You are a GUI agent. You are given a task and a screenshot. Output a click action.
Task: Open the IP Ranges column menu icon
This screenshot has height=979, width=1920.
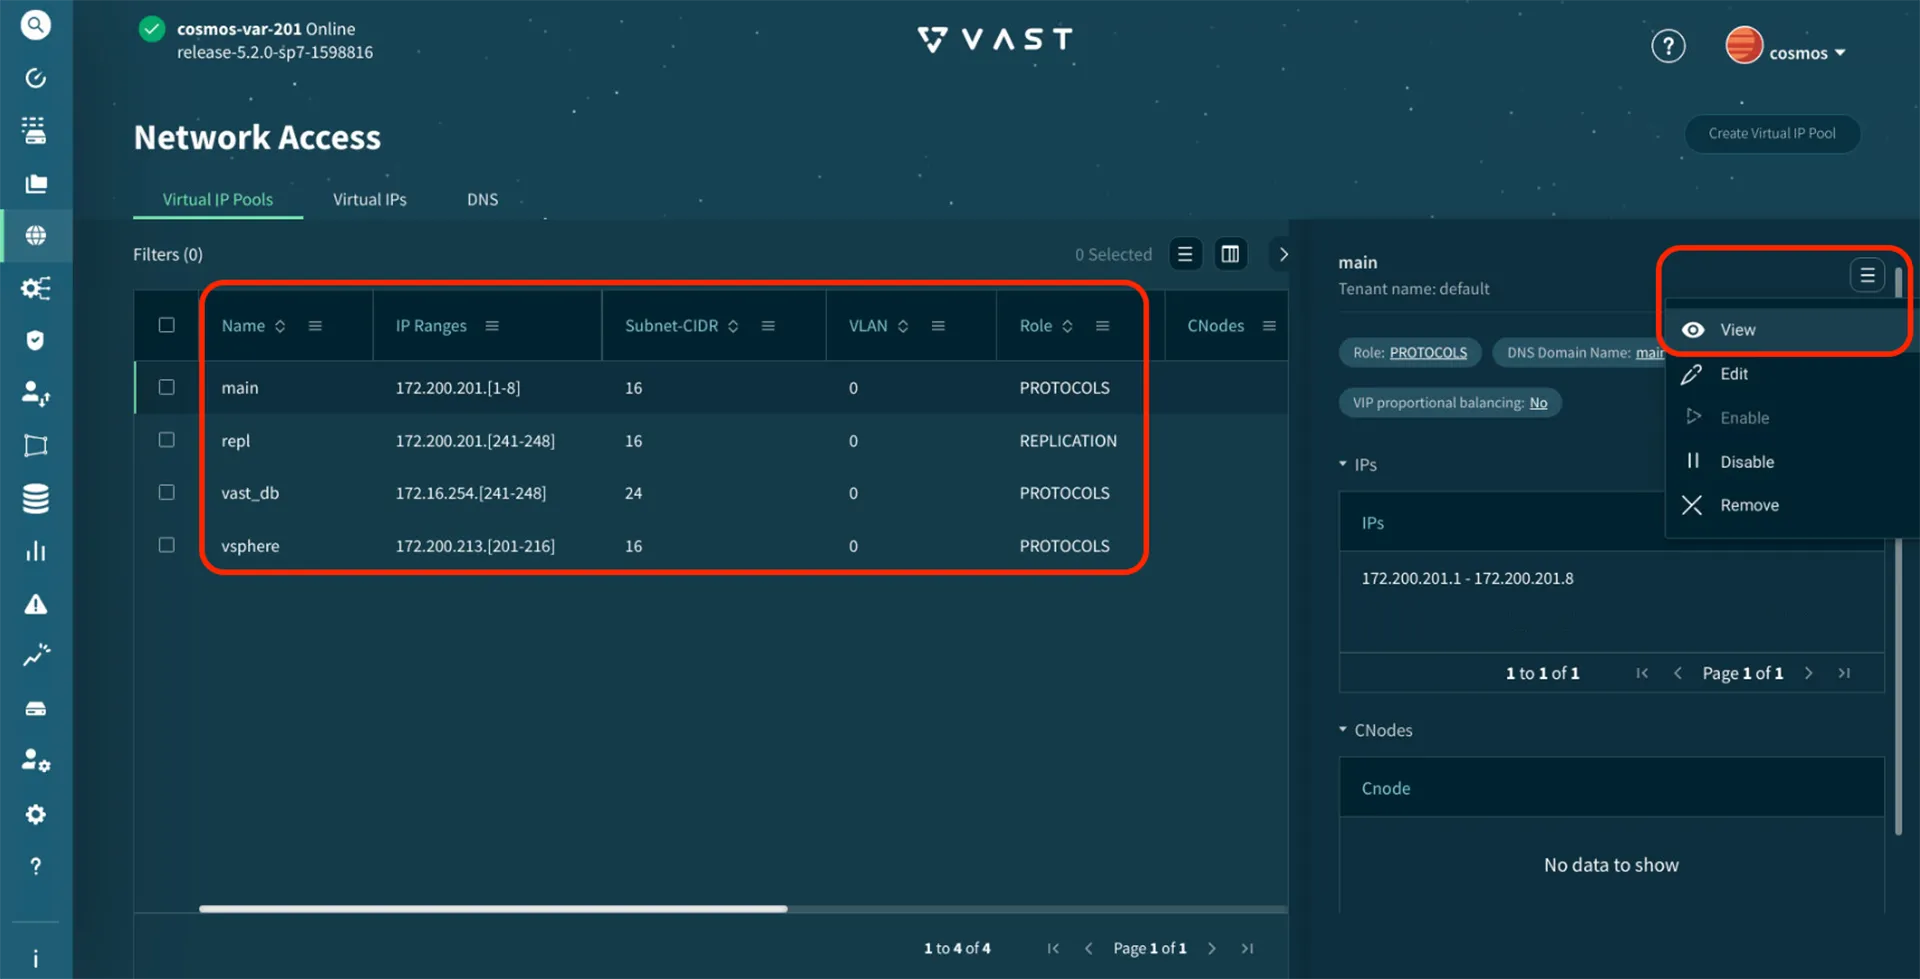click(x=492, y=326)
